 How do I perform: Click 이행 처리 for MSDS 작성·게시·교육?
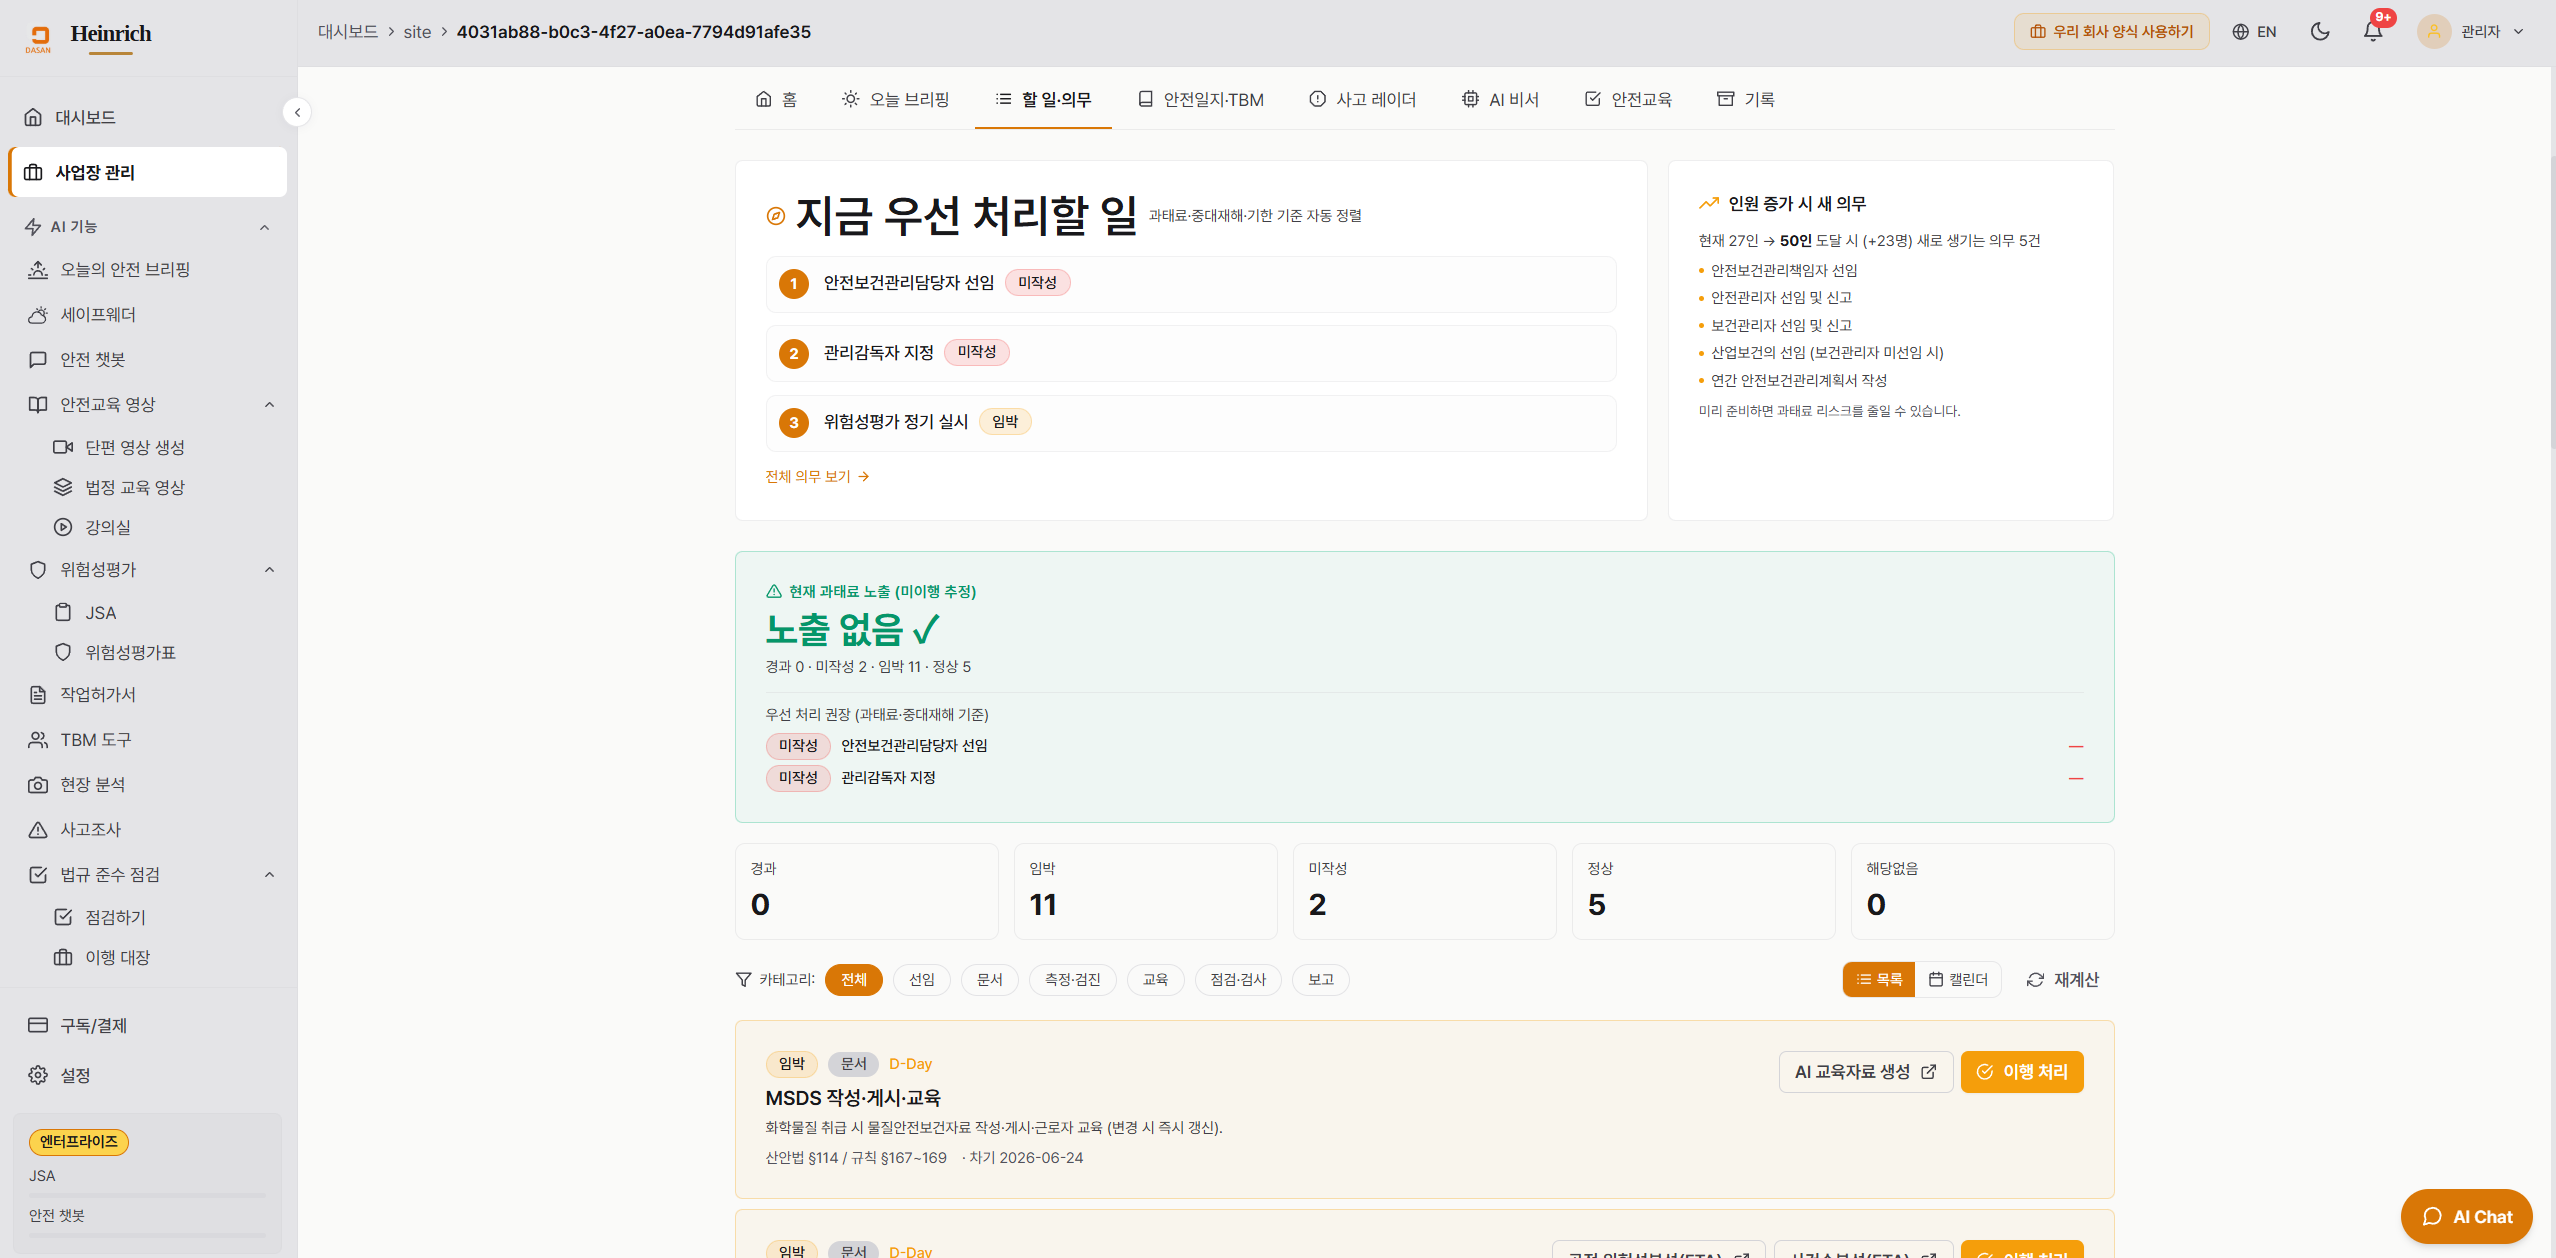[2022, 1072]
